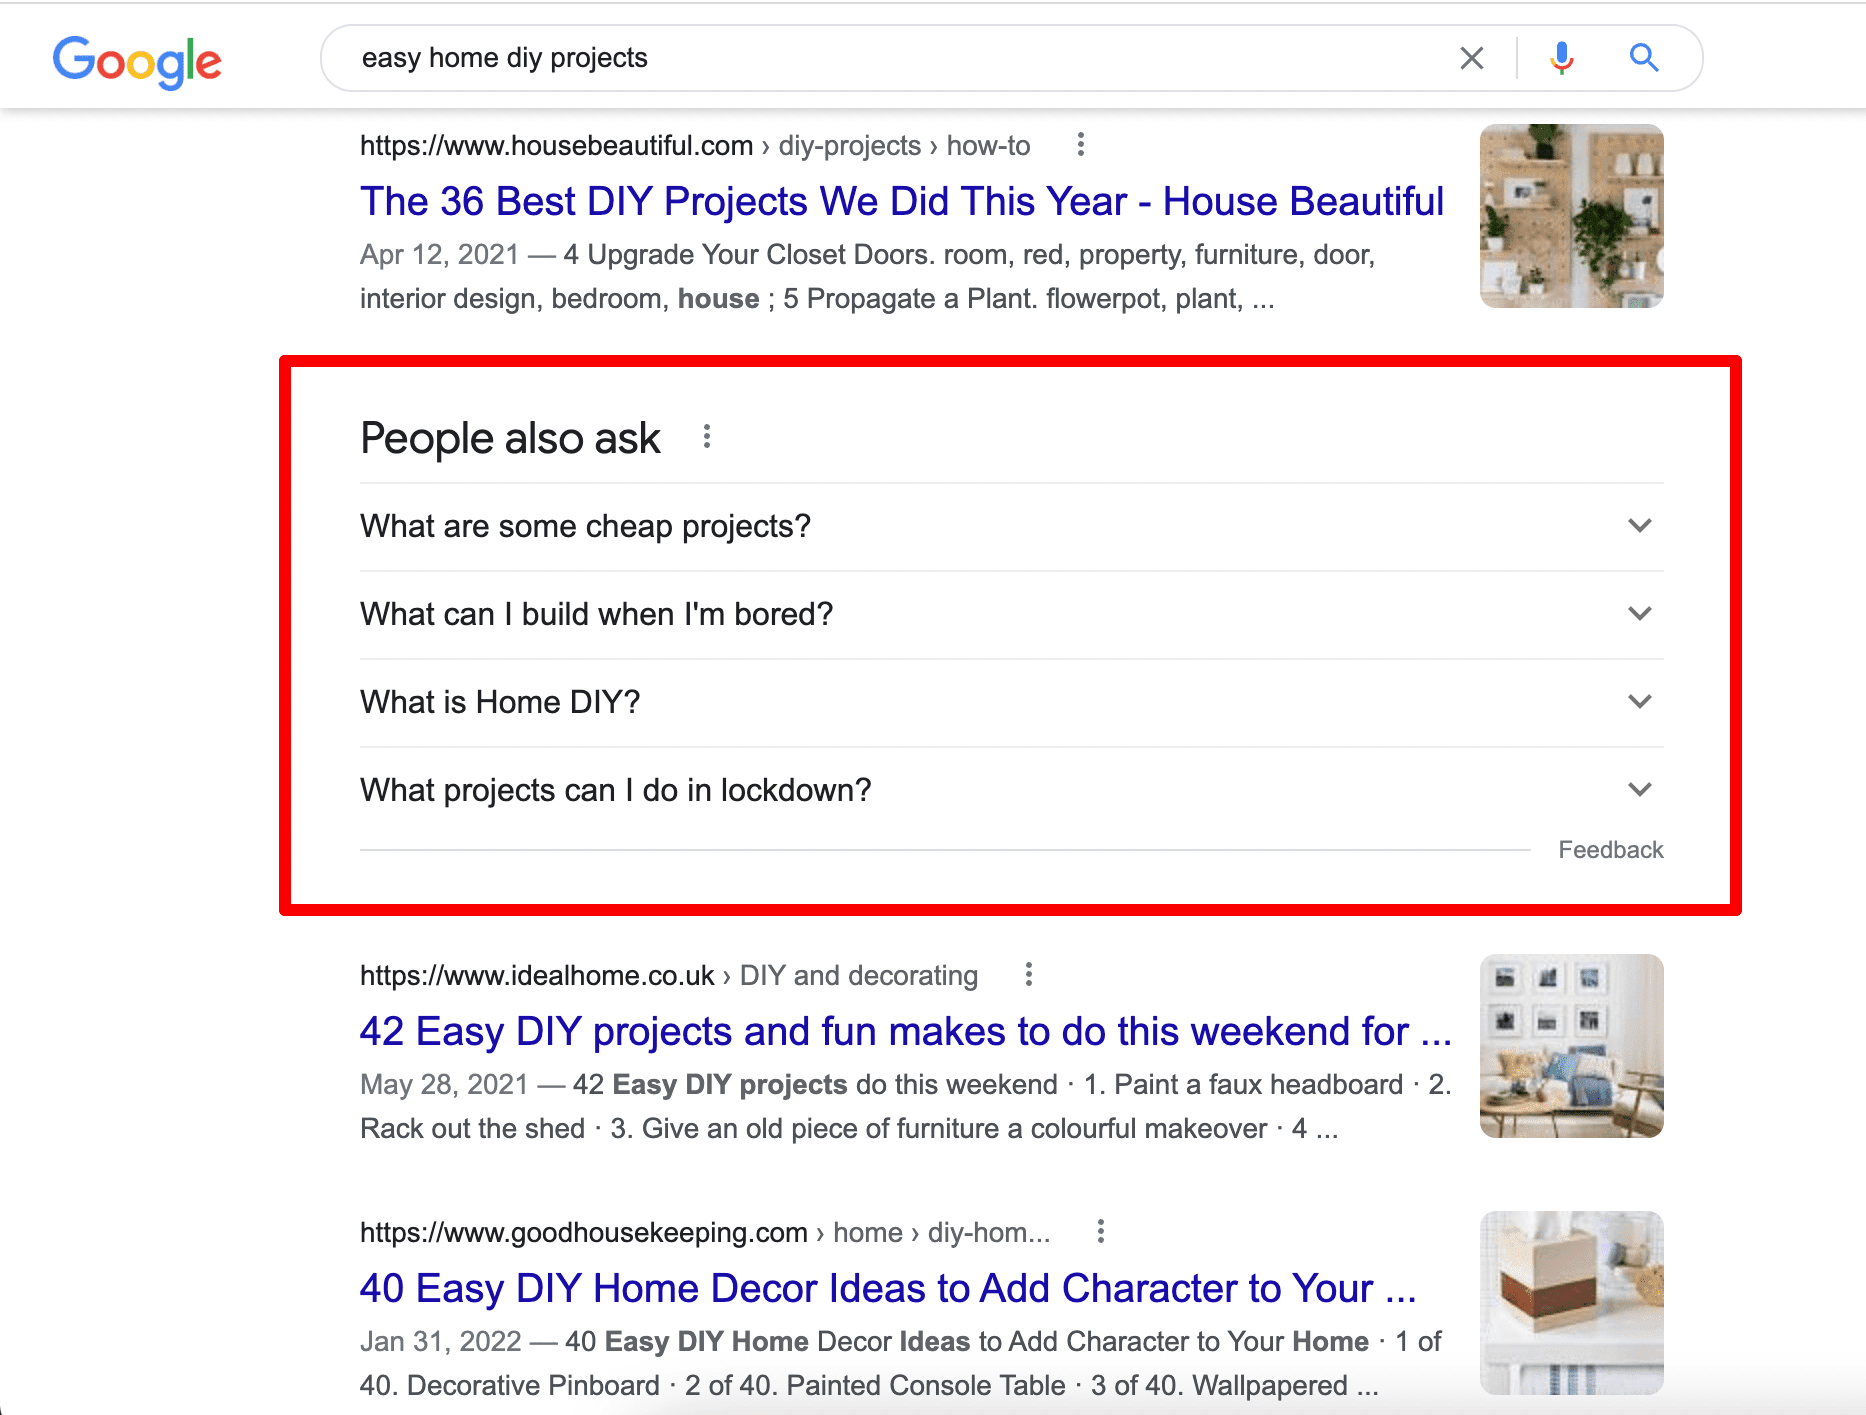This screenshot has height=1415, width=1866.
Task: Click snippet text starting May 28, 2021
Action: click(905, 1107)
